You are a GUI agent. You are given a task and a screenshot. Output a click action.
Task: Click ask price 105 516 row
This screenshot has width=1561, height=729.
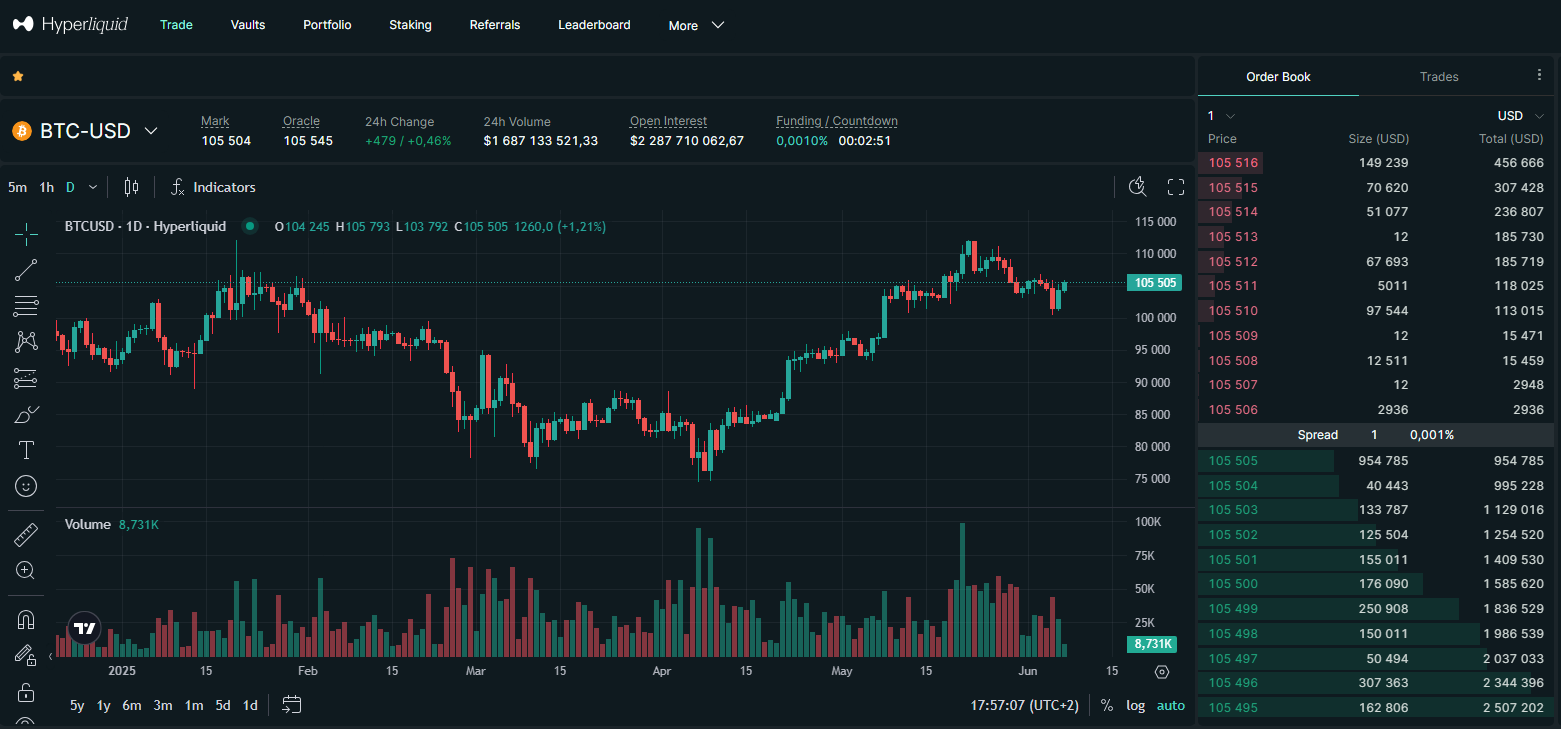tap(1376, 162)
